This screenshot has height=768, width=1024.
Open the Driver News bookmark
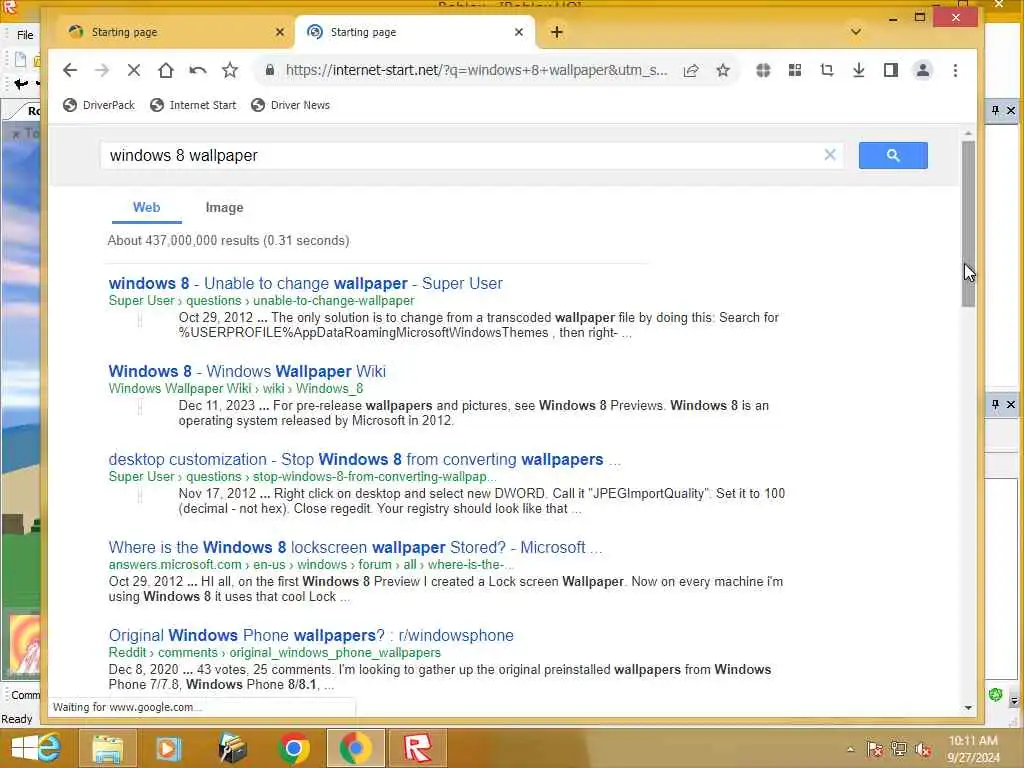[x=290, y=105]
